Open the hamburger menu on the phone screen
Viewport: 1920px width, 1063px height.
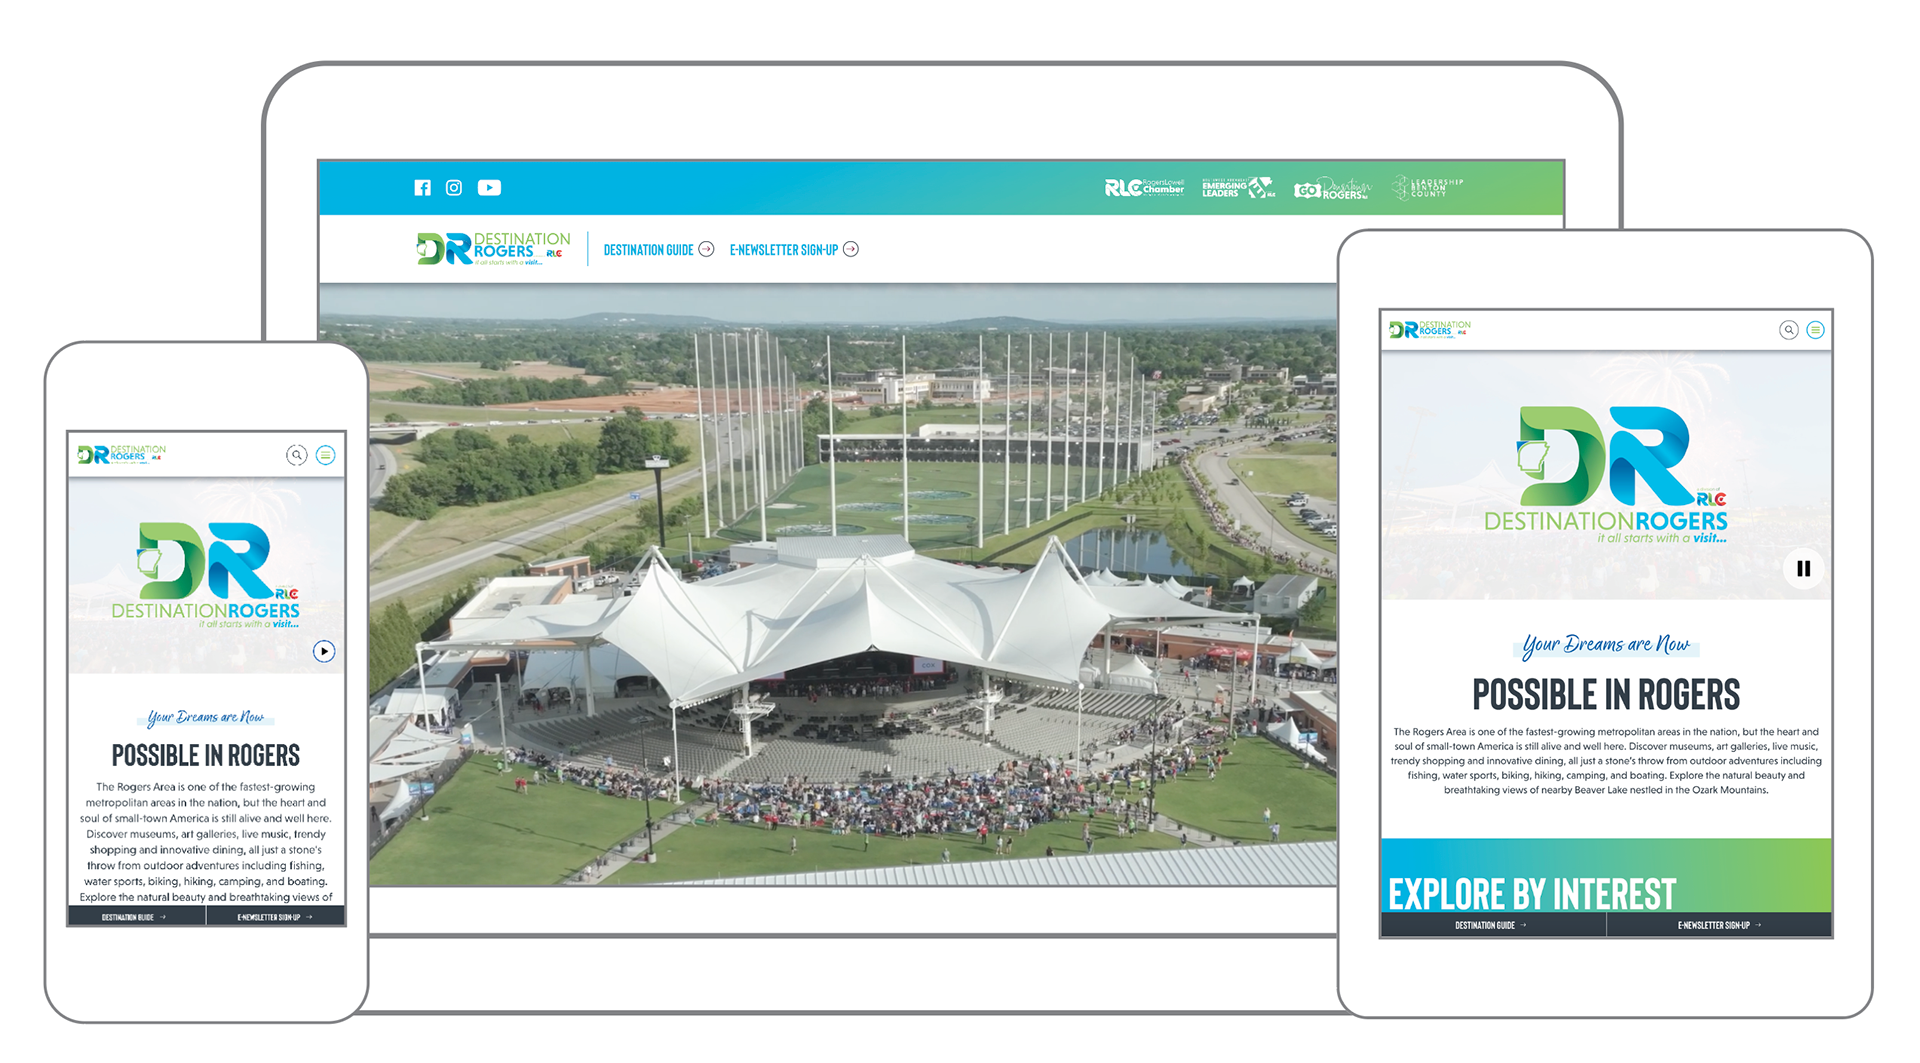(325, 455)
